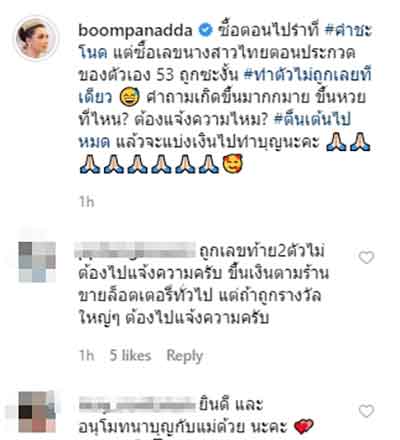The width and height of the screenshot is (400, 440).
Task: Like the first comment with heart icon
Action: pos(366,258)
